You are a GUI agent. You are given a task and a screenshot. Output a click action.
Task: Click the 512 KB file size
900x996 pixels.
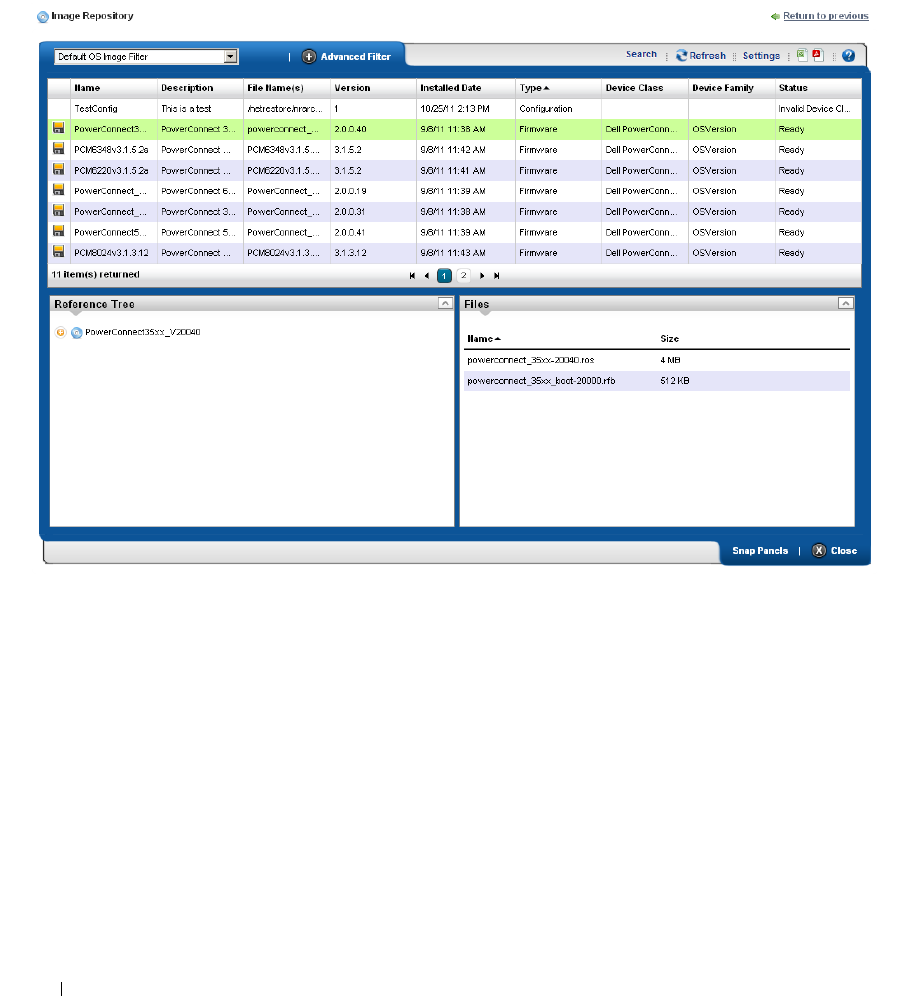pos(675,381)
